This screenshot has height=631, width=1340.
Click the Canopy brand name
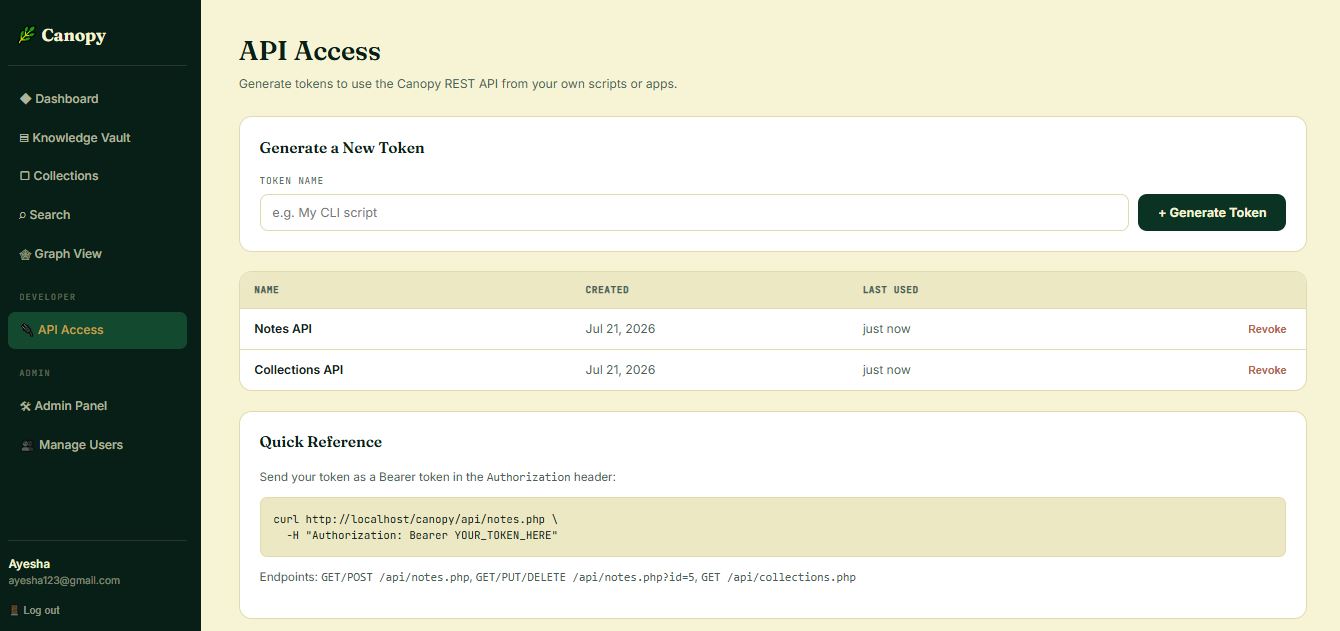(x=74, y=36)
